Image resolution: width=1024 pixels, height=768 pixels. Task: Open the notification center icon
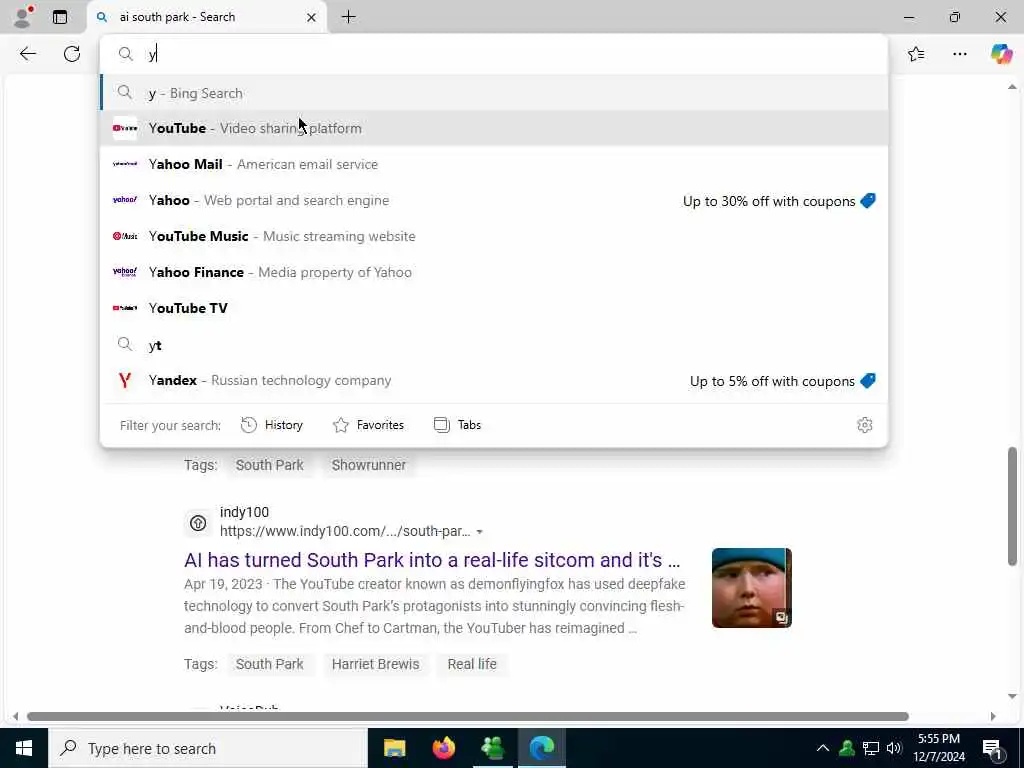pyautogui.click(x=992, y=748)
